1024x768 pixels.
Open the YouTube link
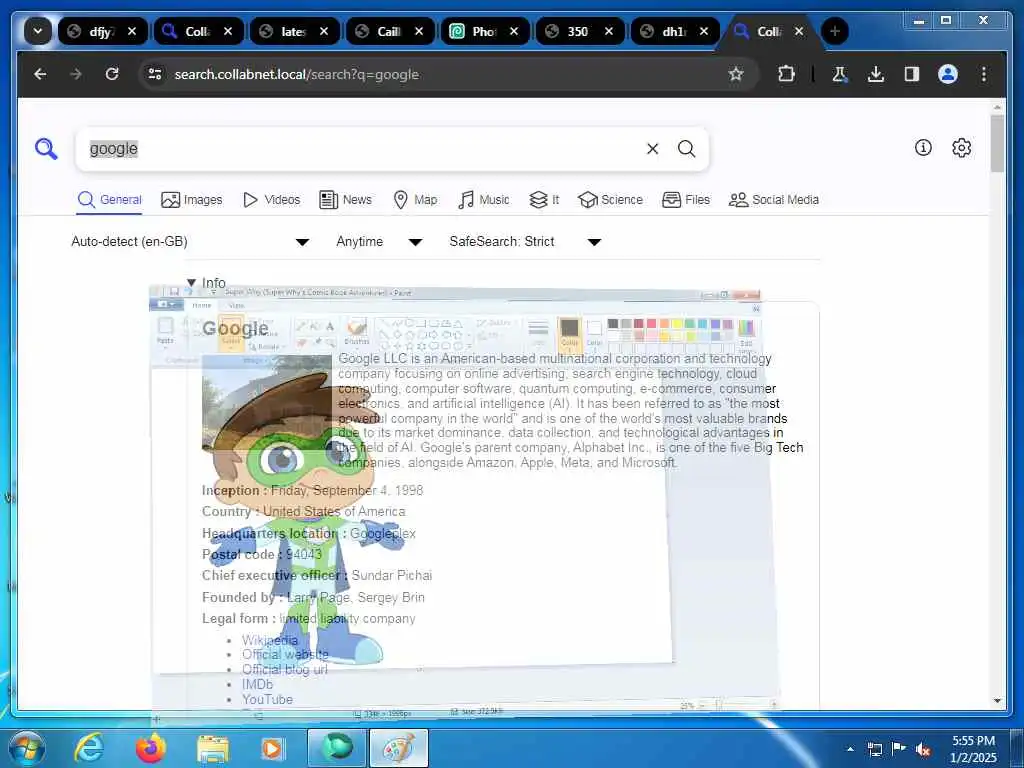tap(267, 699)
